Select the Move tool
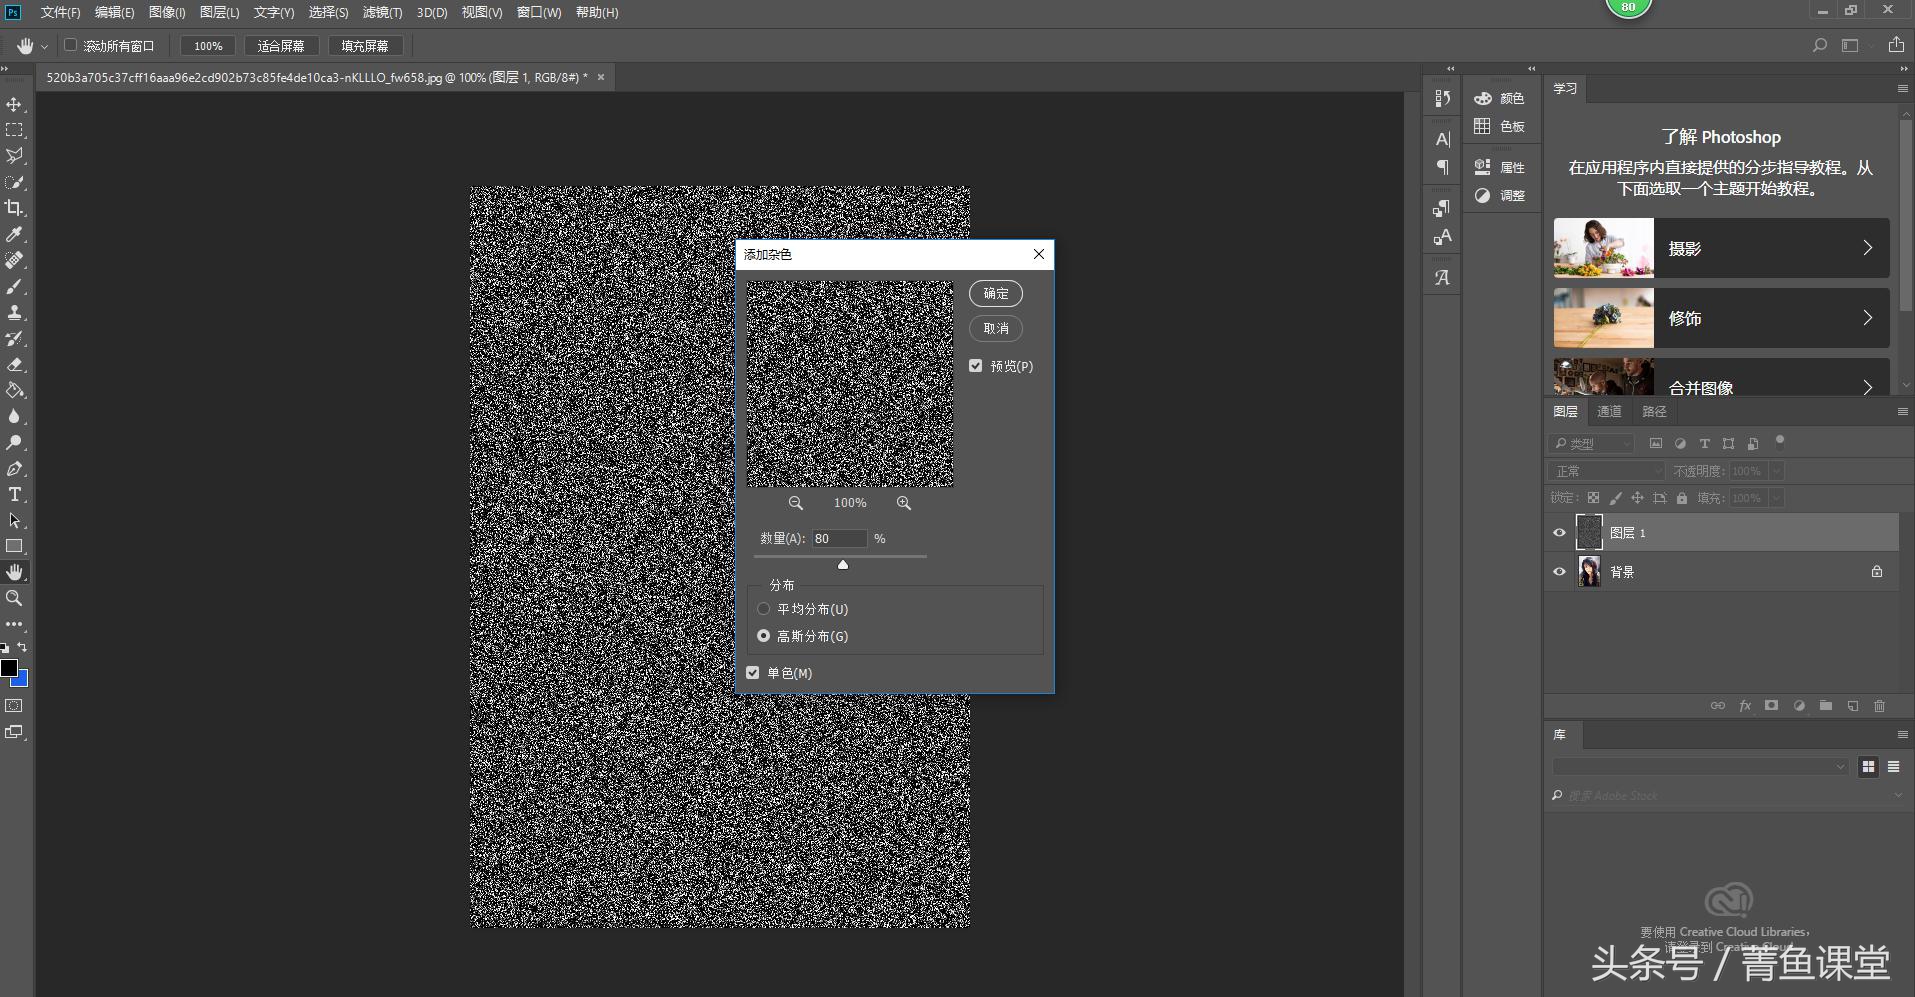1915x997 pixels. click(x=14, y=104)
